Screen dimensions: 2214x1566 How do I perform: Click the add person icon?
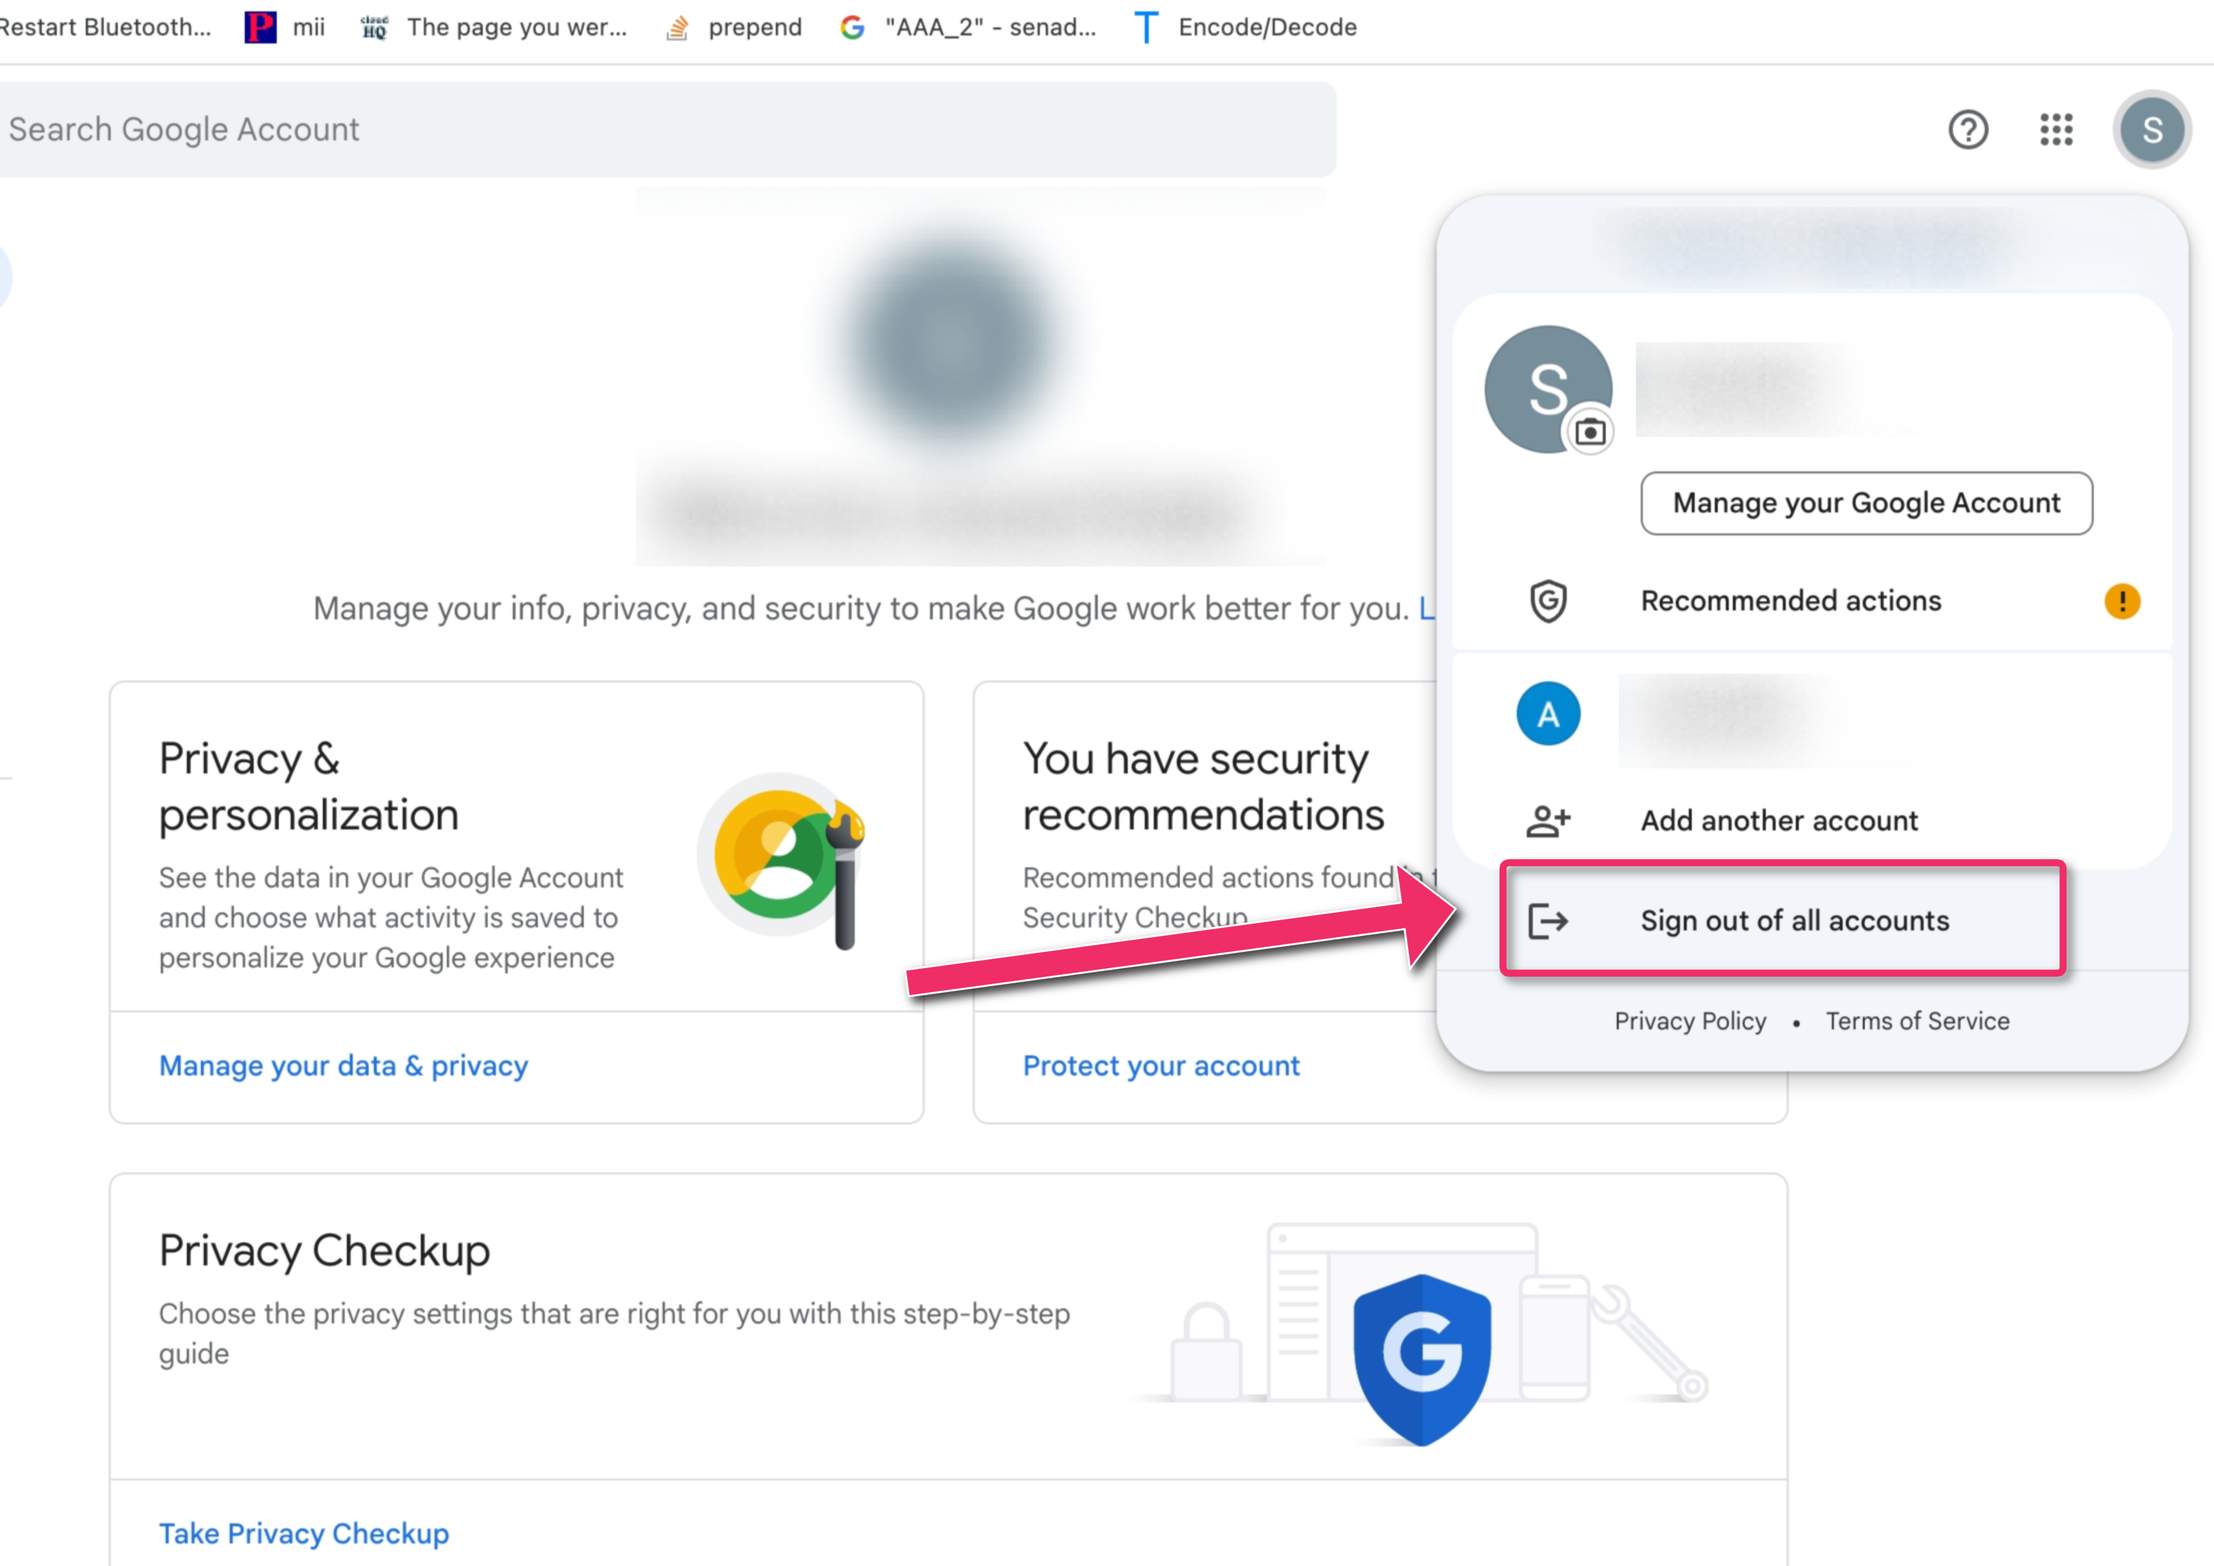click(1548, 821)
